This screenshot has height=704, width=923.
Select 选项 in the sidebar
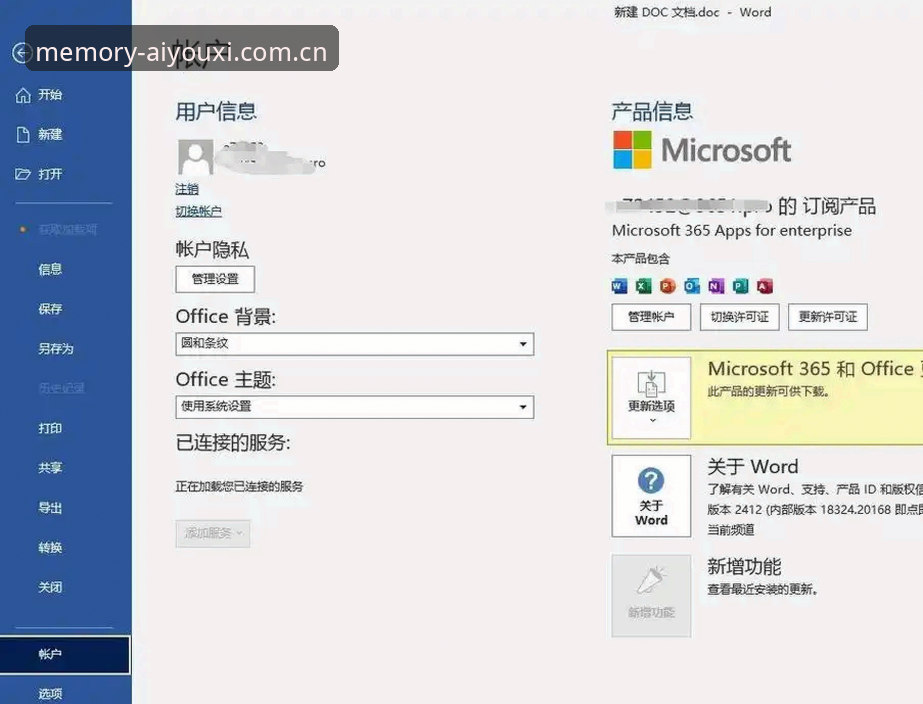(50, 694)
